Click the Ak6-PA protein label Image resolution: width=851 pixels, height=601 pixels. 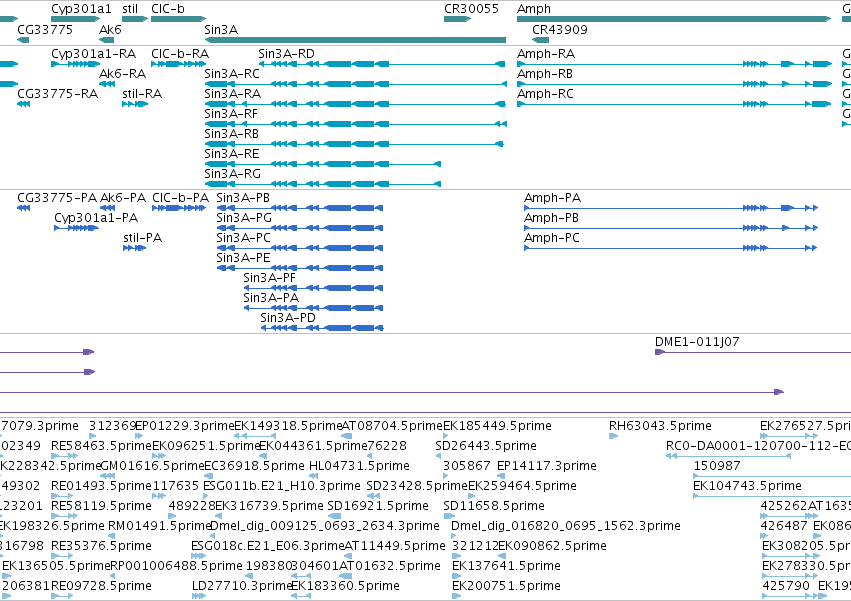click(123, 198)
